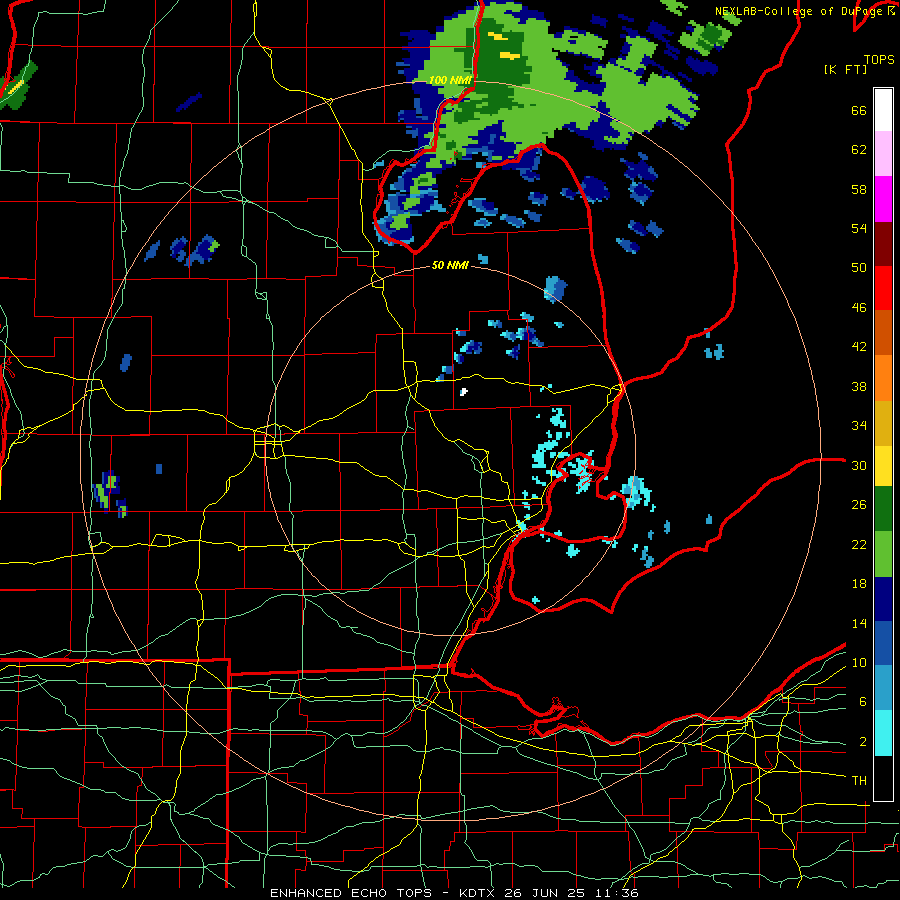Click the 100 NMI range ring label
Screen dimensions: 900x900
(449, 80)
